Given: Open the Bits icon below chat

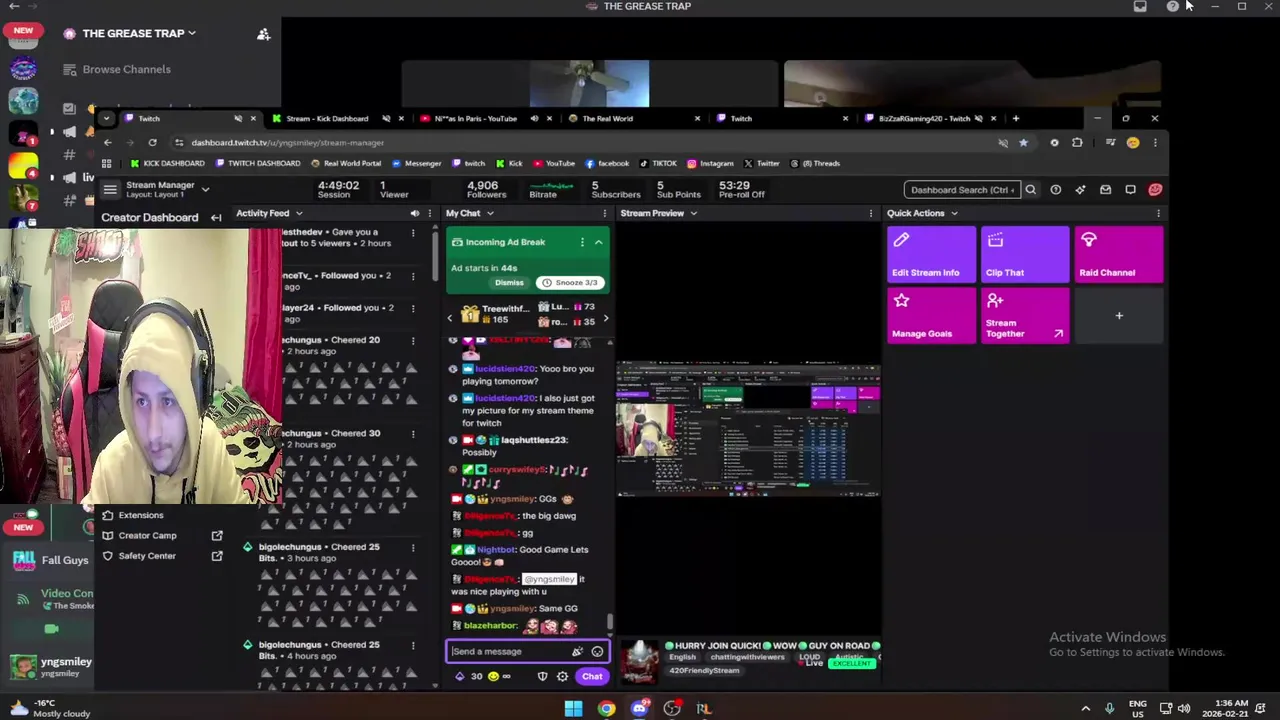Looking at the screenshot, I should [459, 676].
